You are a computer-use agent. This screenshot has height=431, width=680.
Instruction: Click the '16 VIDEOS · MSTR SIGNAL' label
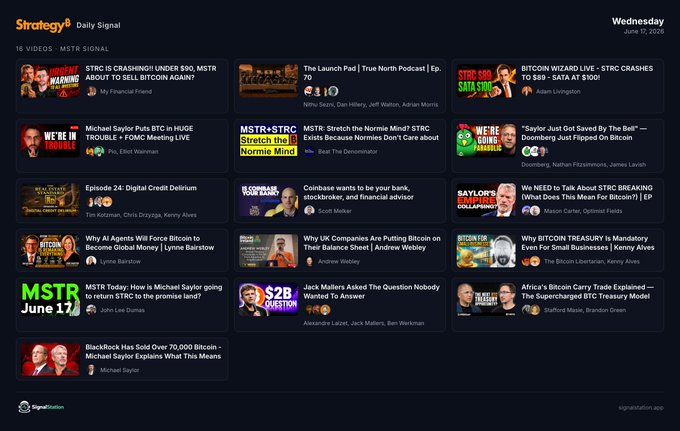(62, 49)
